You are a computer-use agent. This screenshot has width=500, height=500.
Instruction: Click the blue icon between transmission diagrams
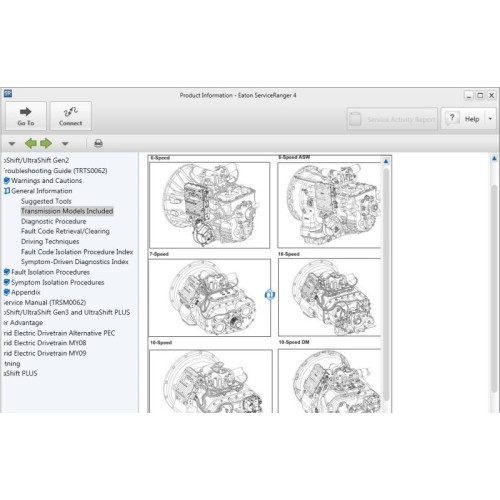pos(270,295)
